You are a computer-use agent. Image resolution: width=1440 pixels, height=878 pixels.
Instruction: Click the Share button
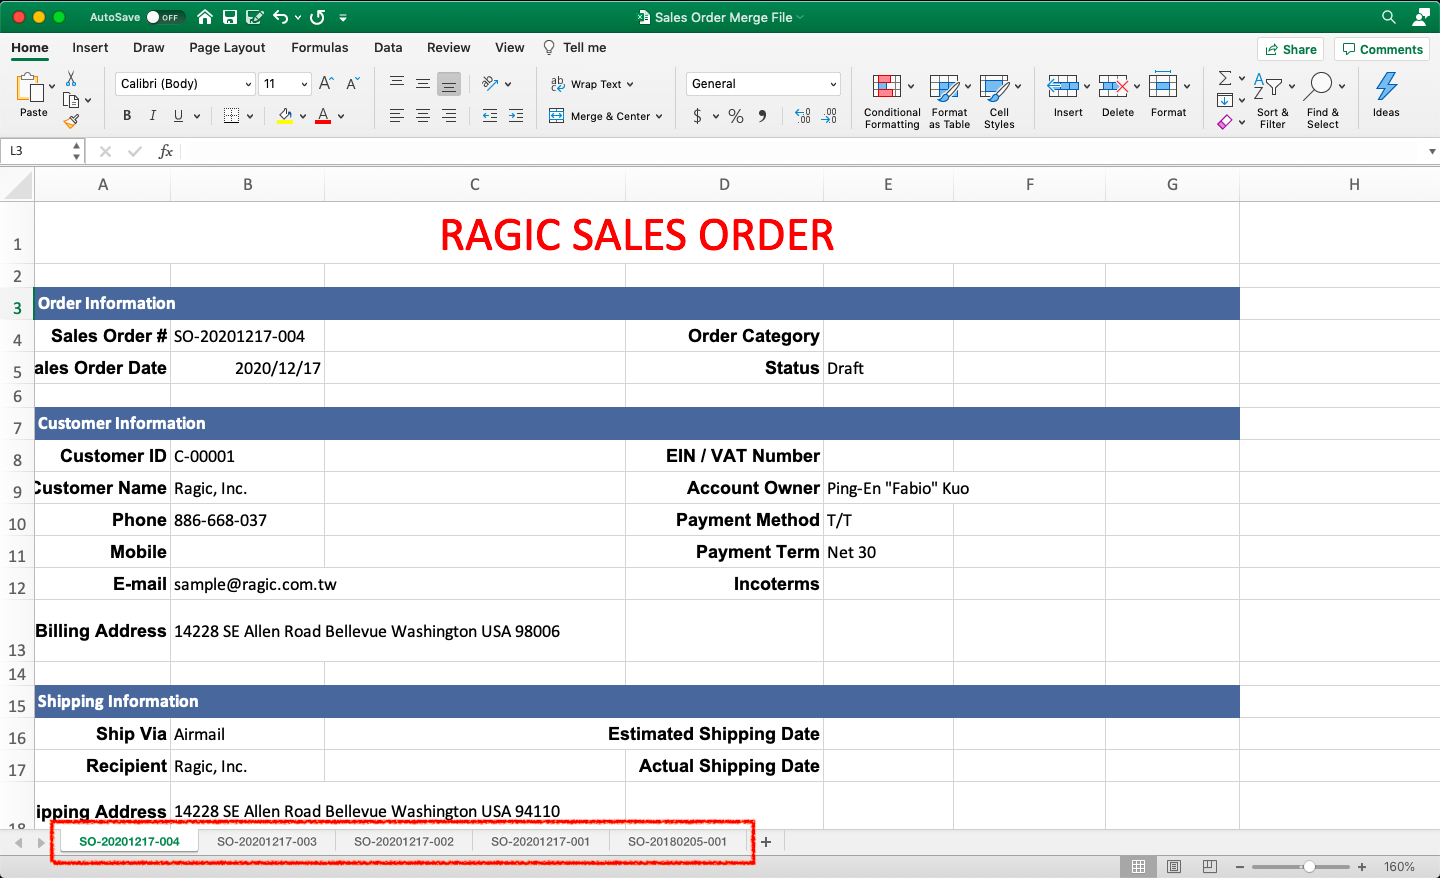pyautogui.click(x=1290, y=49)
